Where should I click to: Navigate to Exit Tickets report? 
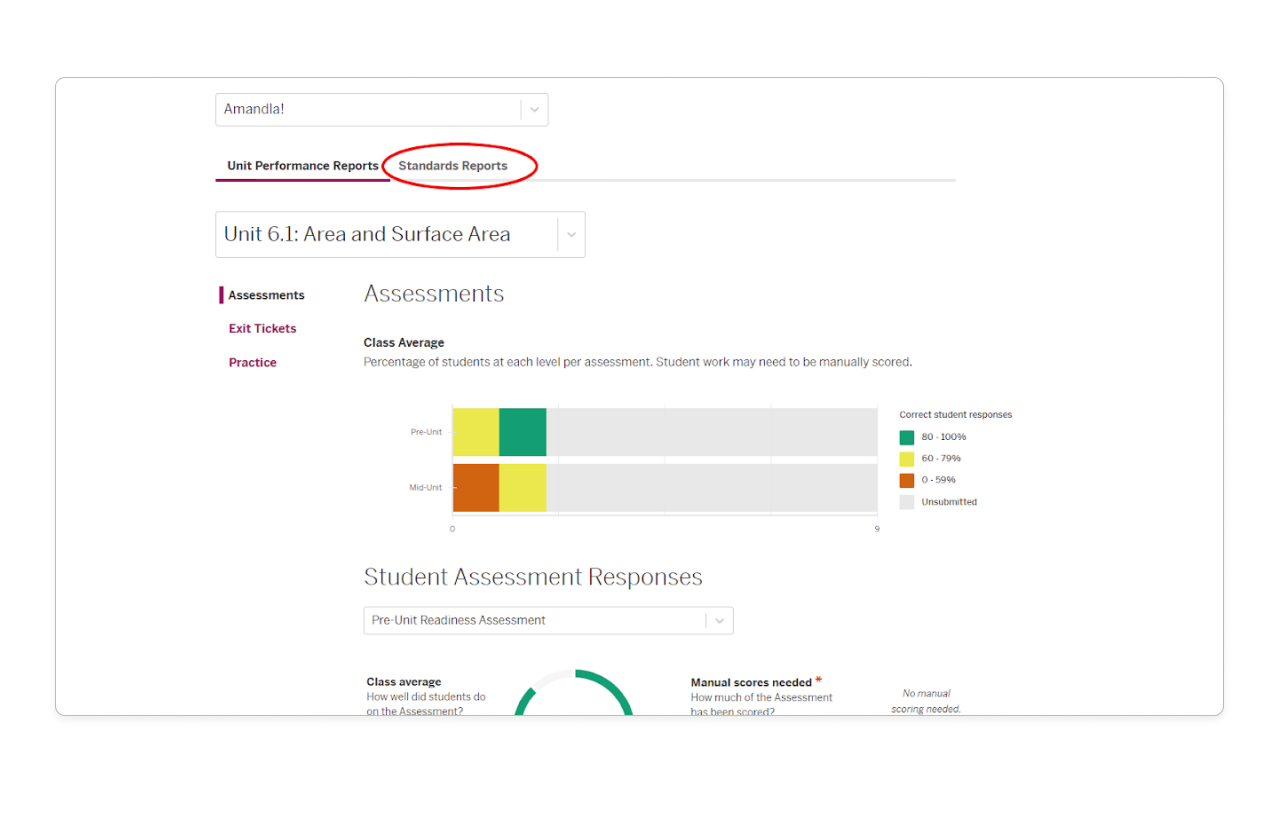tap(262, 328)
